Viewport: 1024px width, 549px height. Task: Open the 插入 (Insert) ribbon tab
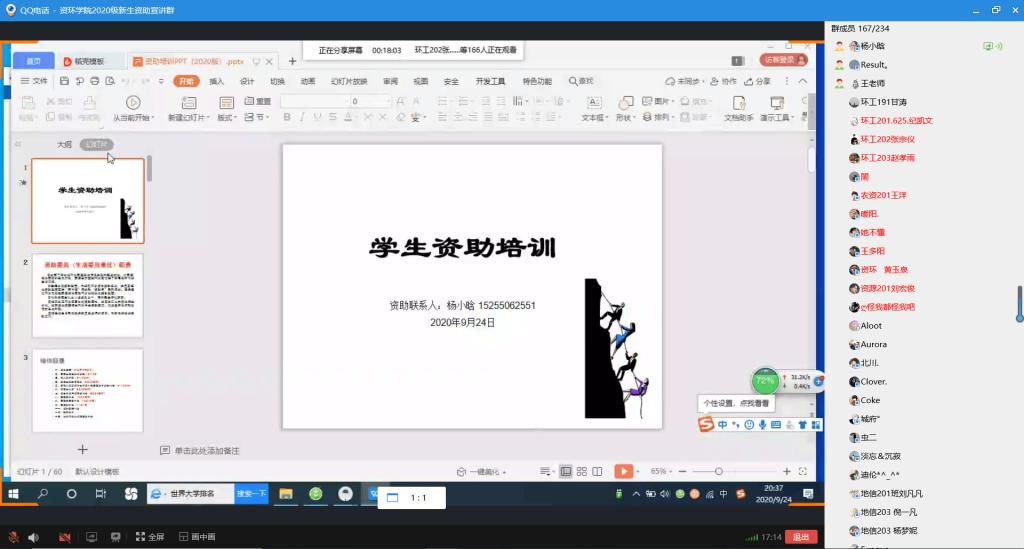tap(216, 81)
